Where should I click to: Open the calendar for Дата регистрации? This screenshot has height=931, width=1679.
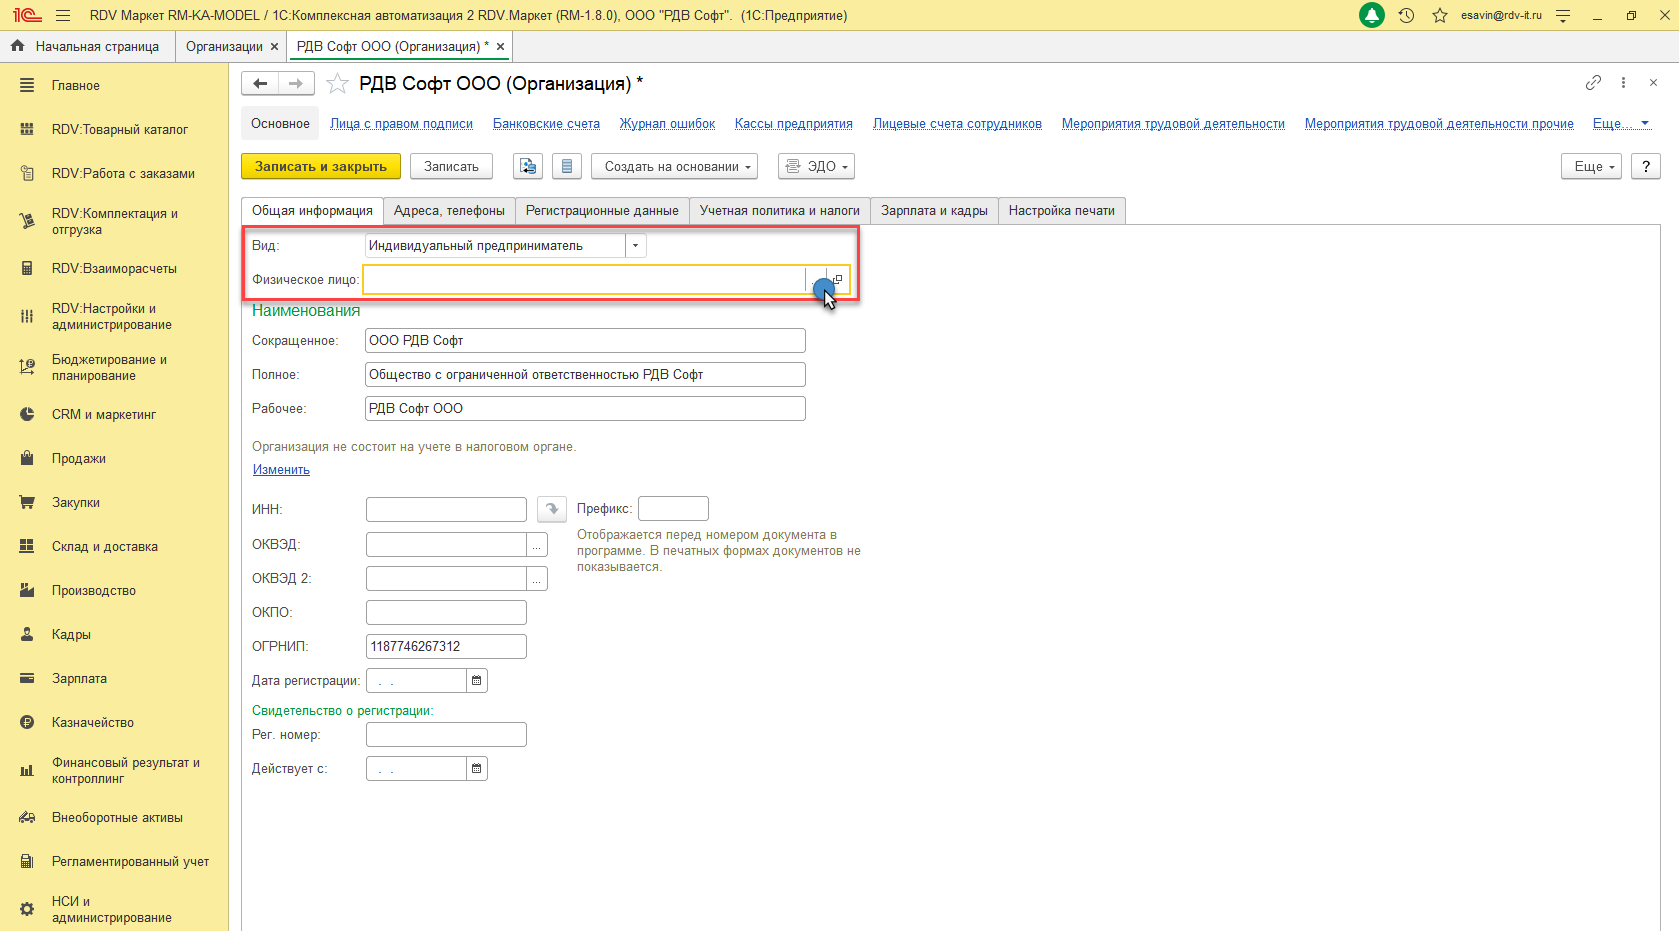point(477,681)
